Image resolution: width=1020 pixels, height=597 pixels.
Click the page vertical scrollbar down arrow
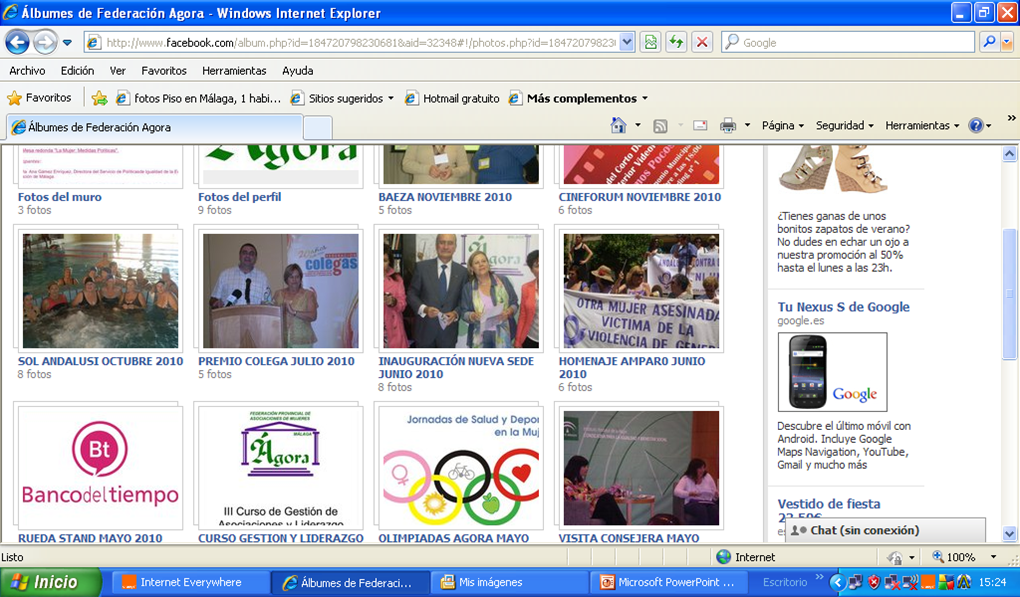1009,534
